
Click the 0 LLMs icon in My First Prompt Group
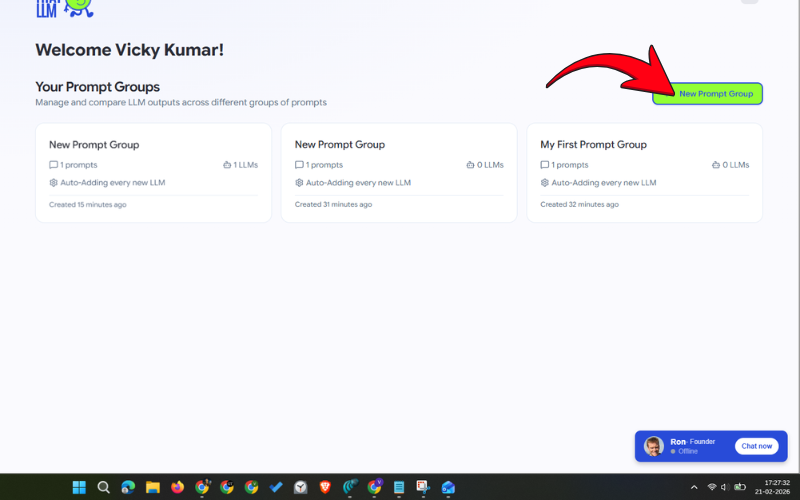coord(716,165)
